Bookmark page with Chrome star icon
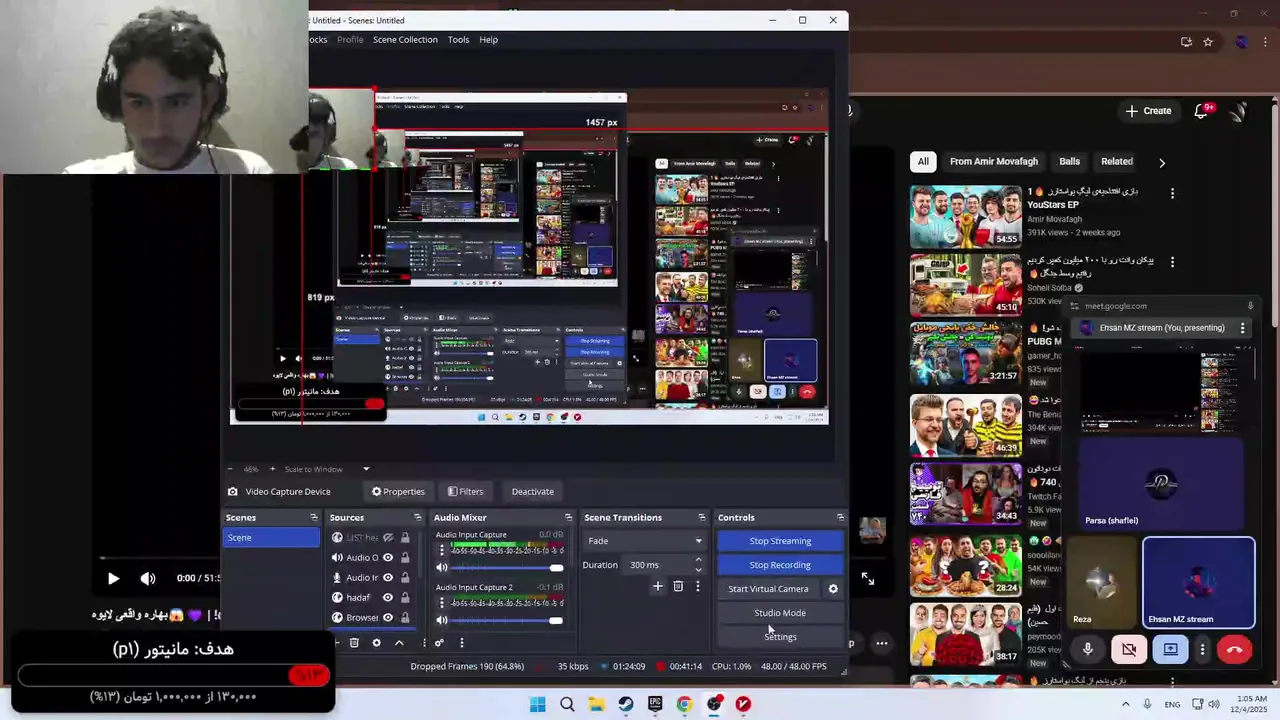This screenshot has height=720, width=1280. [x=1208, y=42]
